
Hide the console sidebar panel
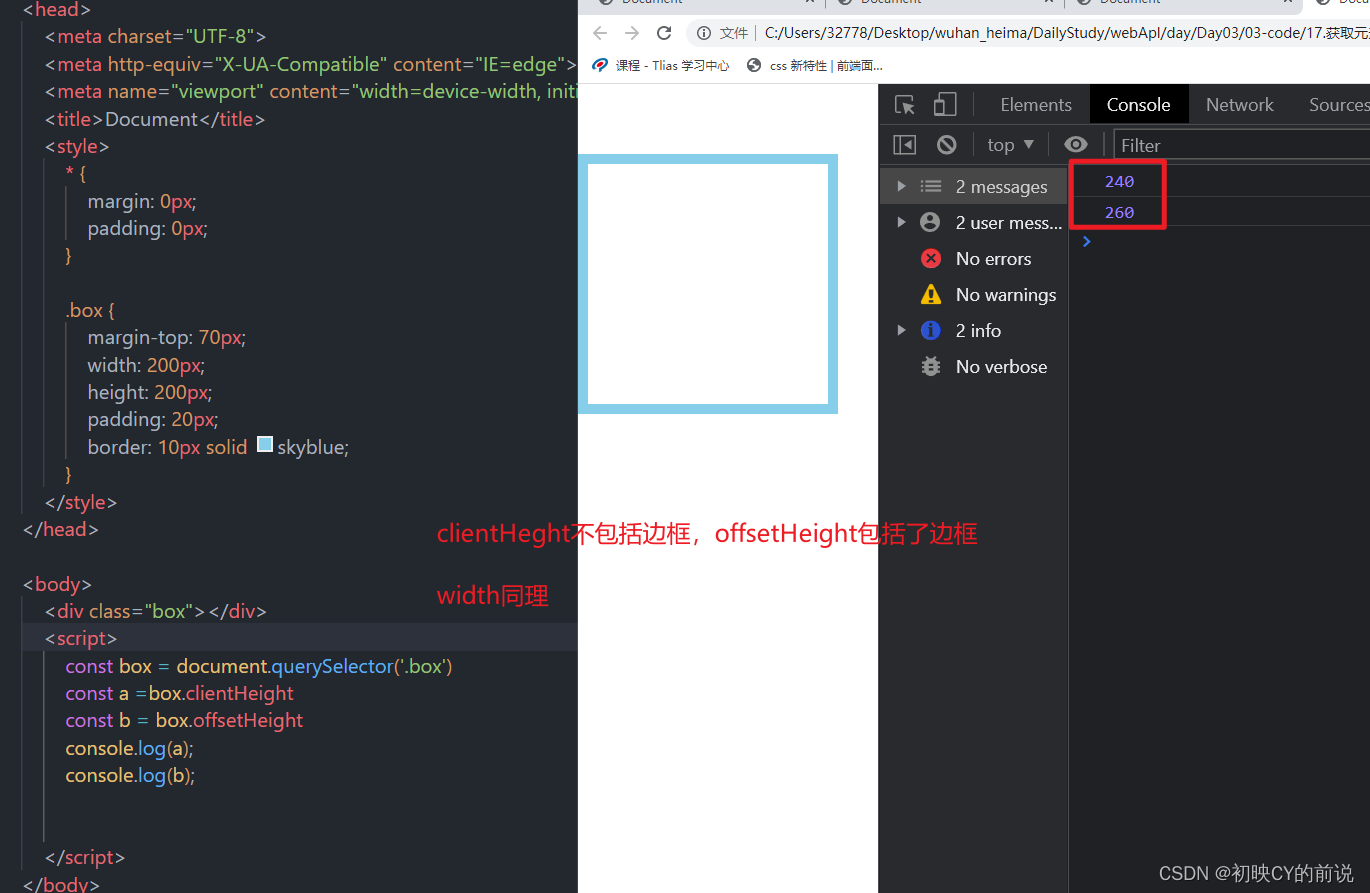904,144
